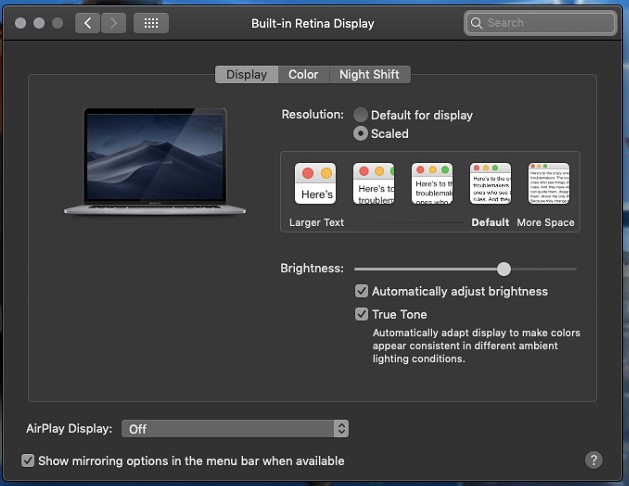The image size is (629, 486).
Task: Pick the middle scaled resolution thumbnail
Action: click(432, 184)
